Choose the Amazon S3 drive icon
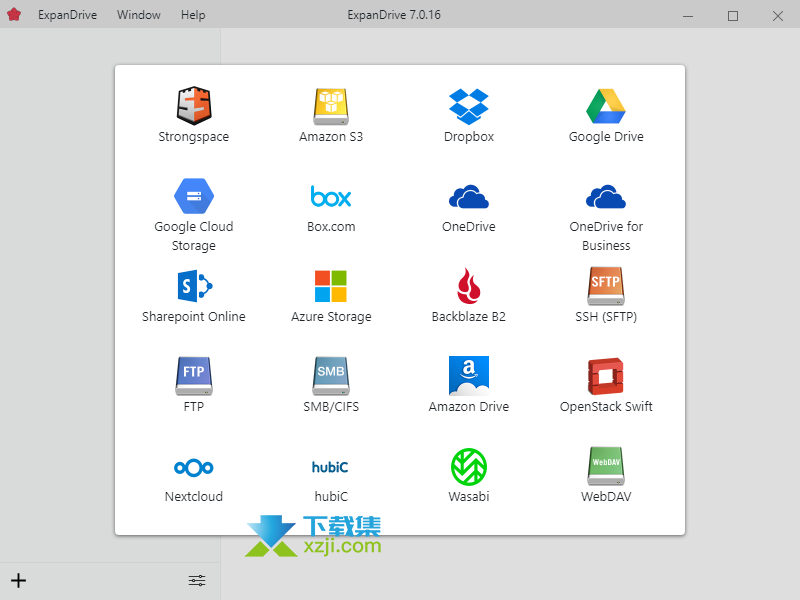This screenshot has width=800, height=600. click(x=331, y=106)
